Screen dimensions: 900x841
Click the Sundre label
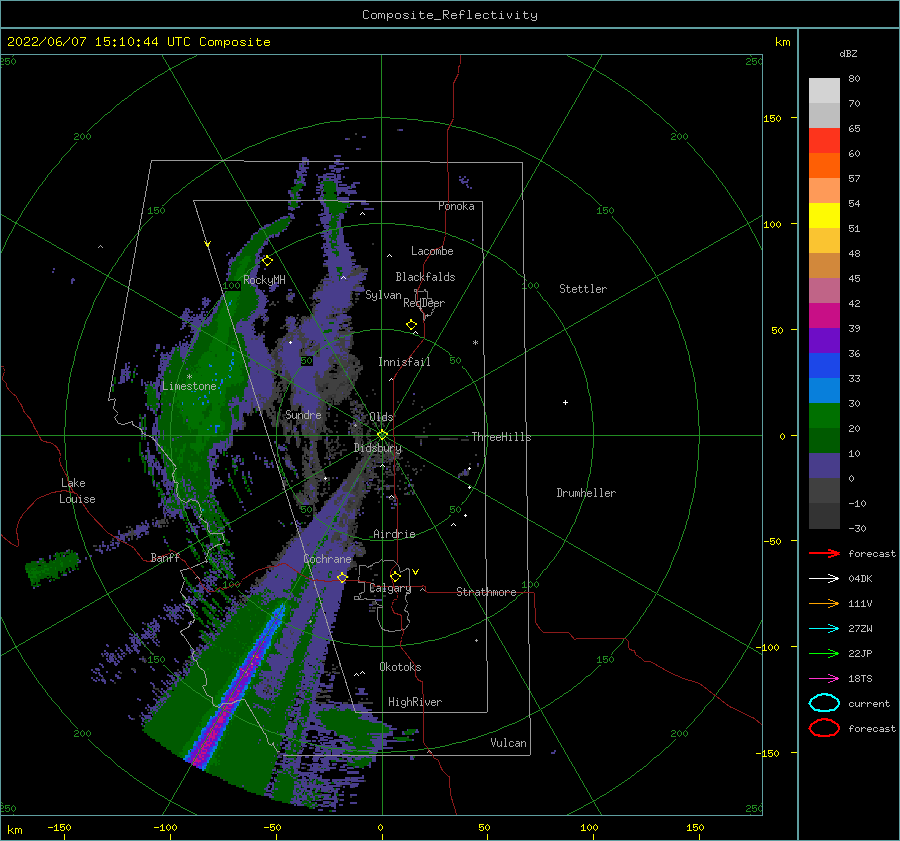pos(303,414)
